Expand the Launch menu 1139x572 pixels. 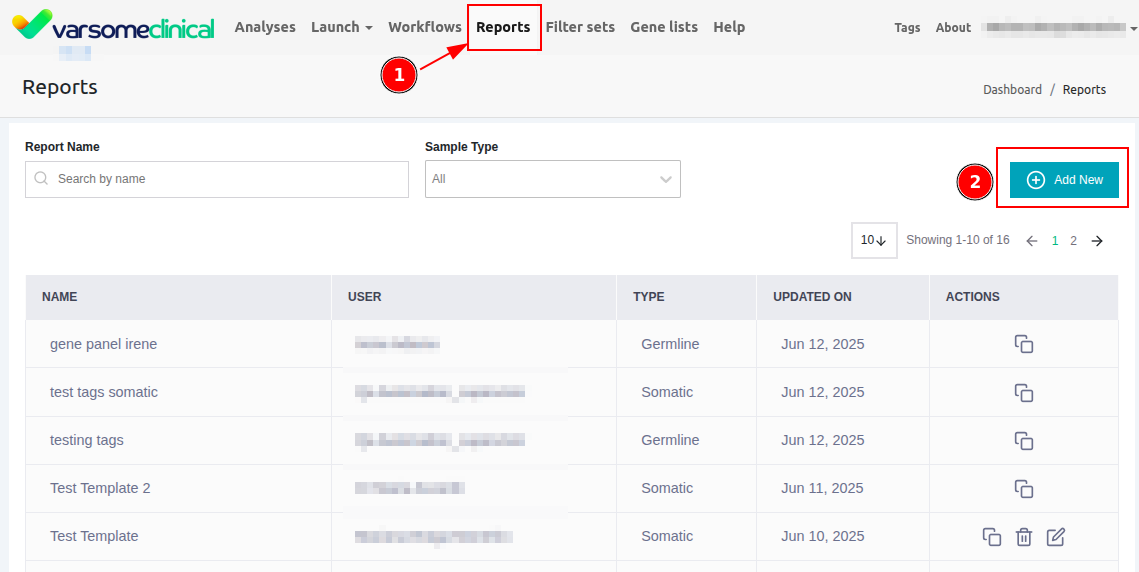pyautogui.click(x=341, y=27)
